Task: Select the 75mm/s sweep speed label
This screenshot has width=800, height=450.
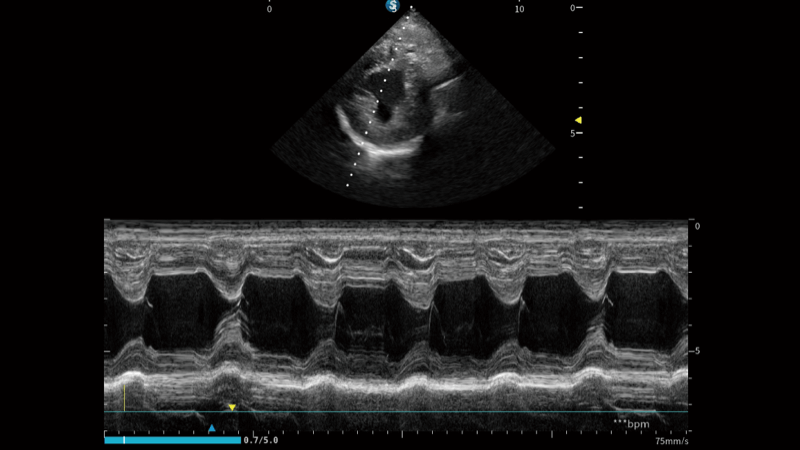Action: pyautogui.click(x=671, y=440)
